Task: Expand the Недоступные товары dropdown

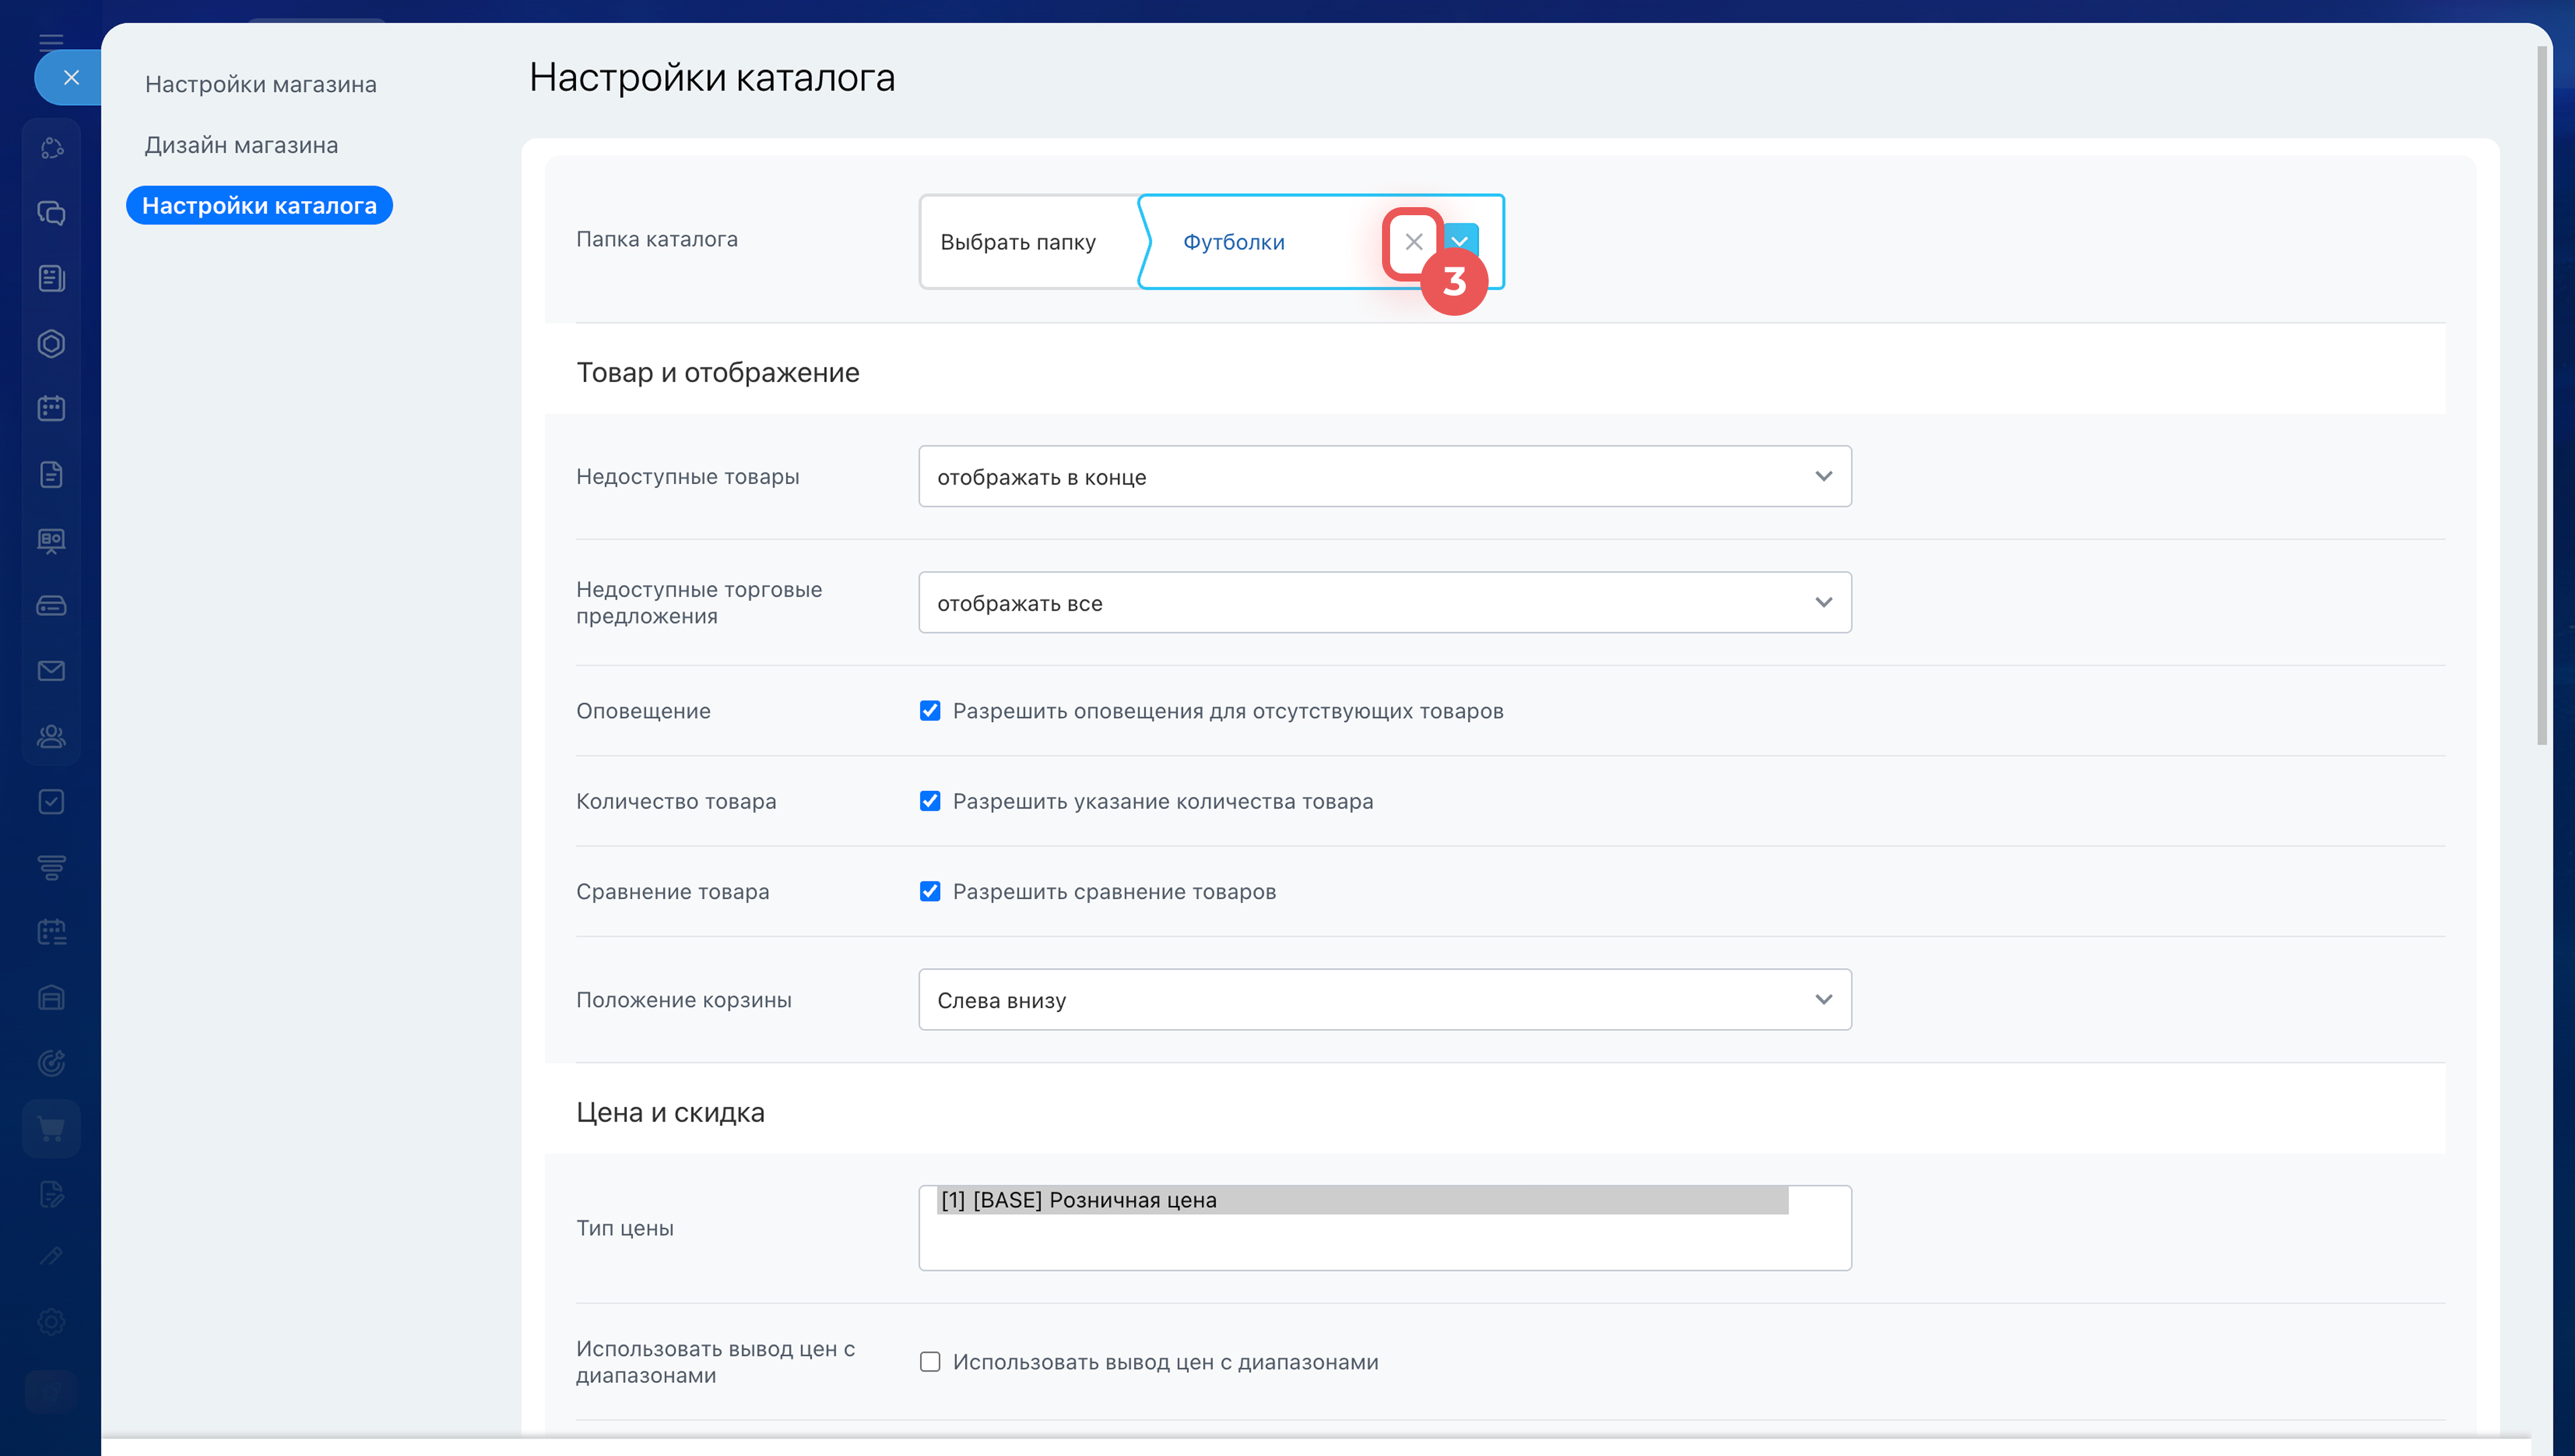Action: pyautogui.click(x=1384, y=477)
